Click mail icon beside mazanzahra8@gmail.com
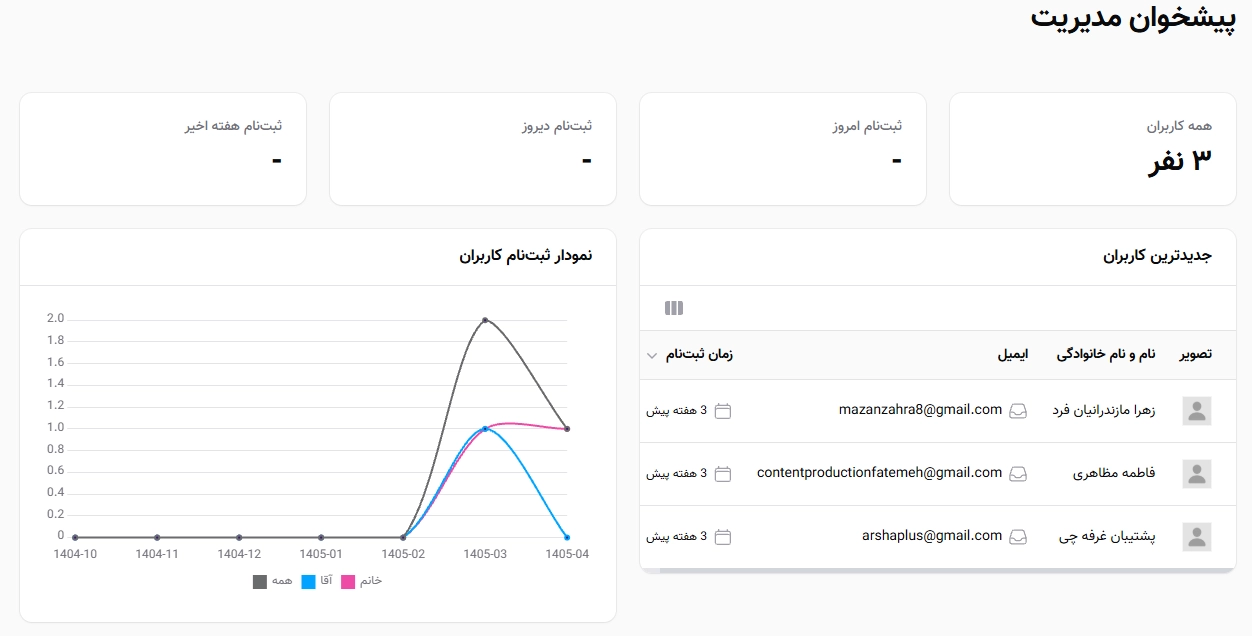 tap(1018, 411)
